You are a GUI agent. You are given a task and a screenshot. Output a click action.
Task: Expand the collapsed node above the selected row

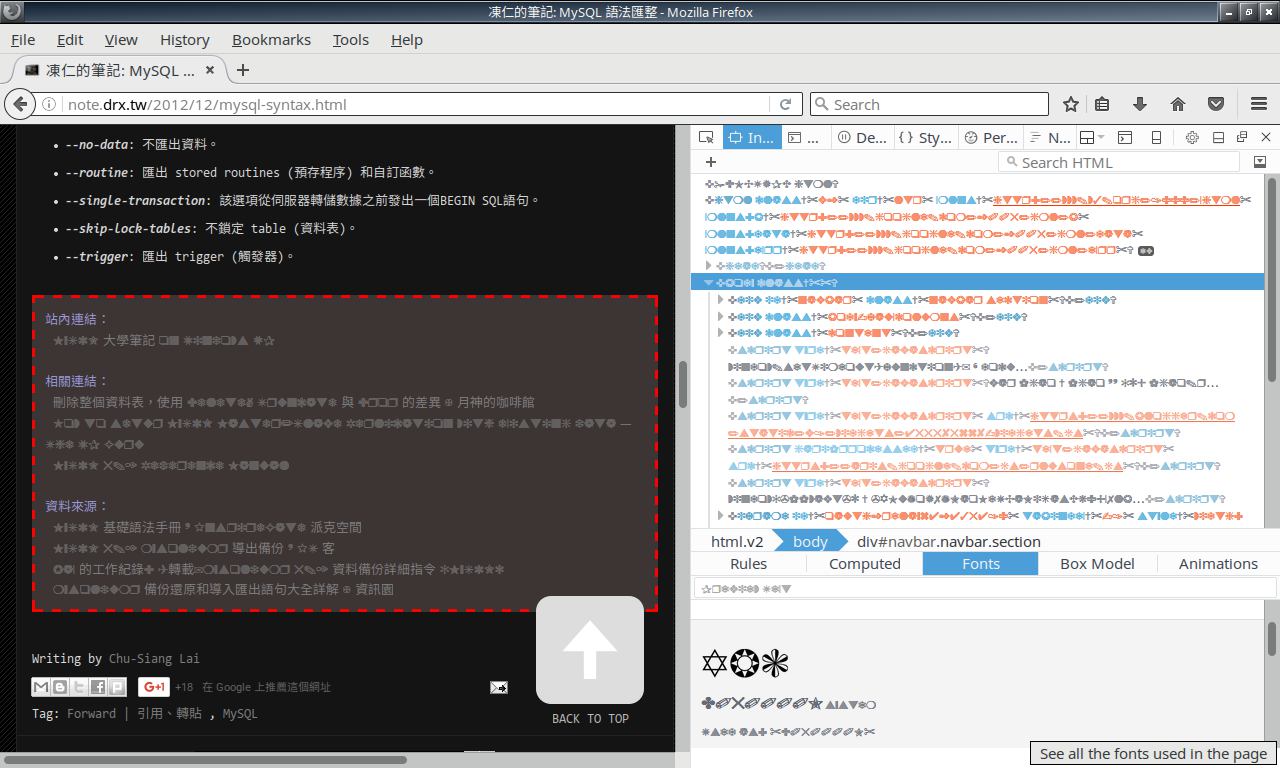[x=708, y=266]
